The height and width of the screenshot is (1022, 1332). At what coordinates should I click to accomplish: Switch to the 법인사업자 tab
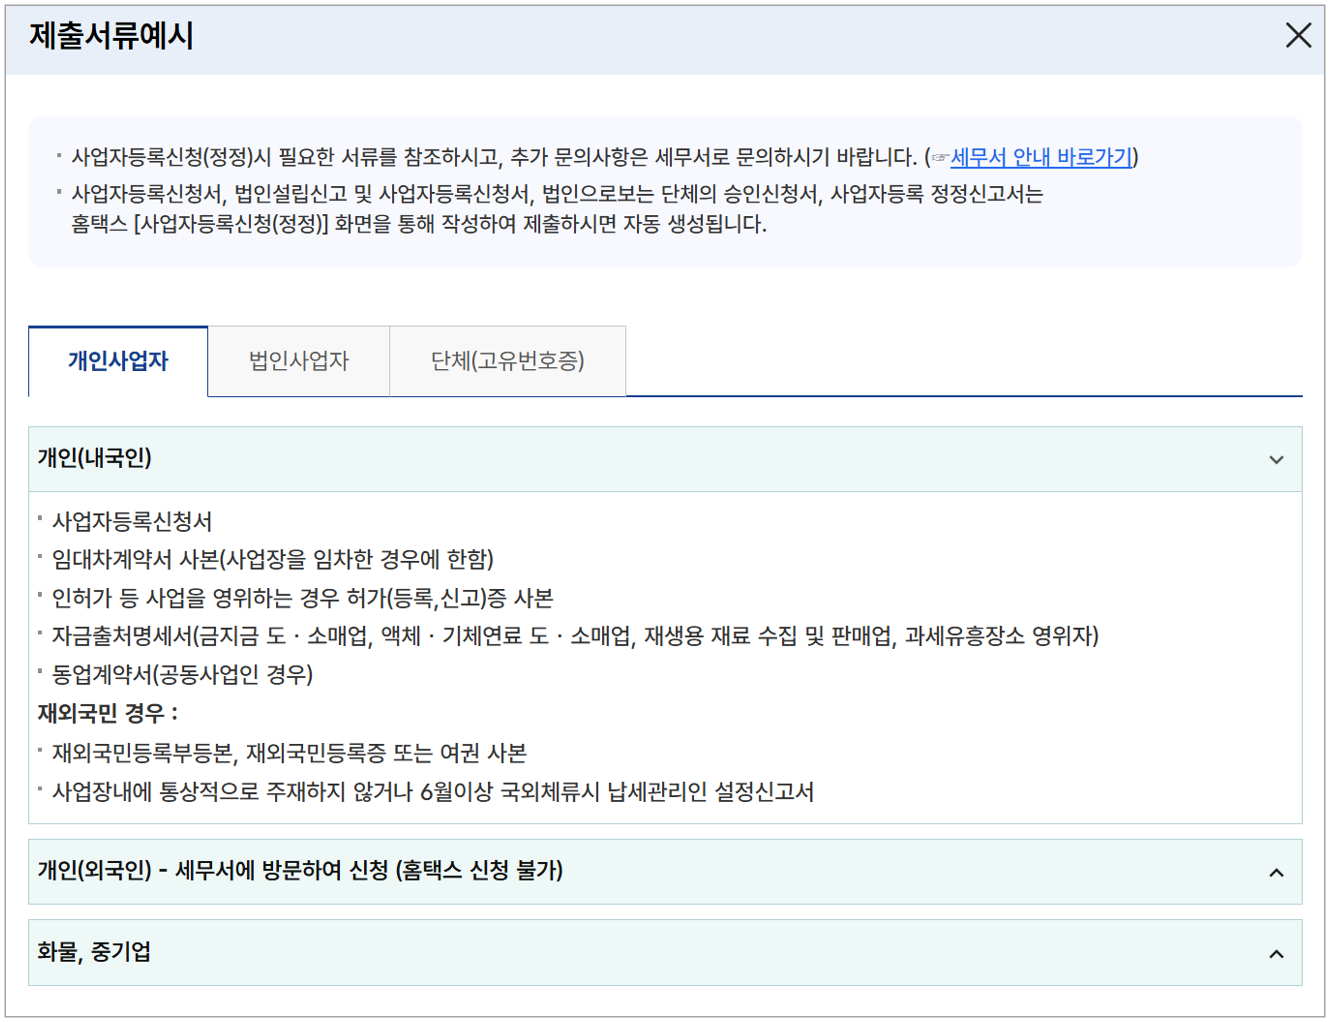click(298, 361)
